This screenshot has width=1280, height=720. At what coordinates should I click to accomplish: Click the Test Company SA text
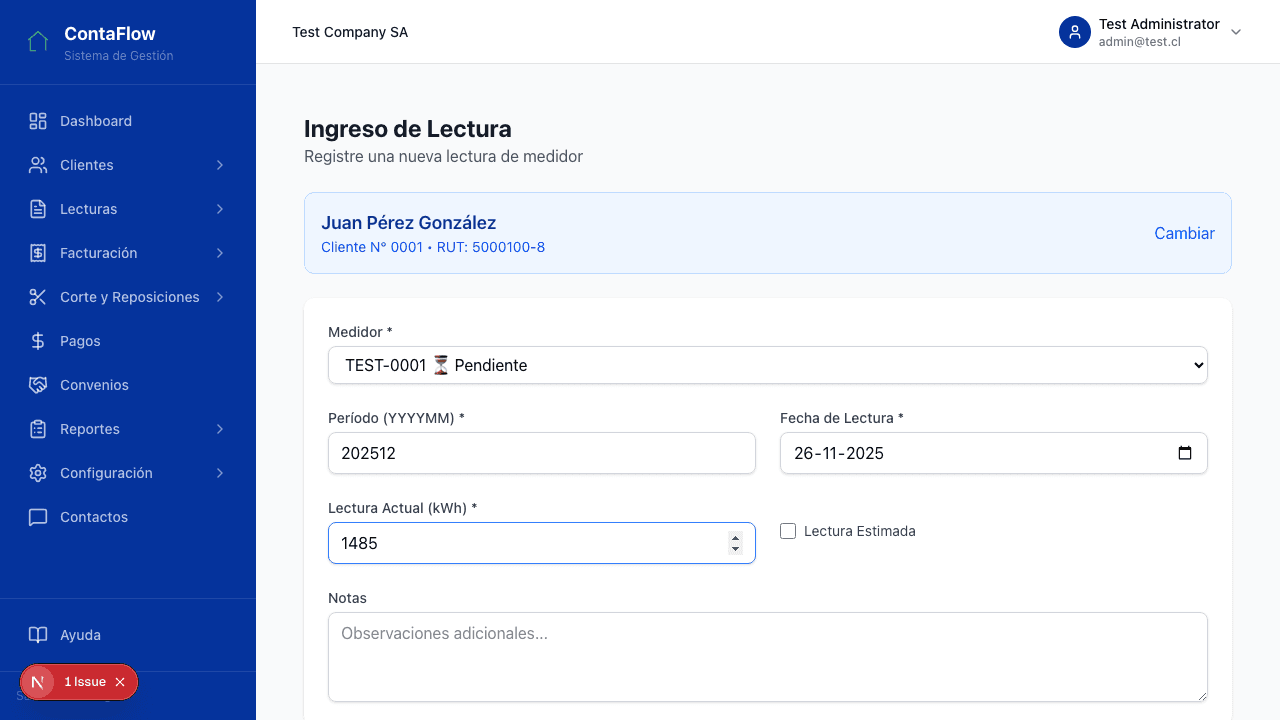pyautogui.click(x=350, y=32)
